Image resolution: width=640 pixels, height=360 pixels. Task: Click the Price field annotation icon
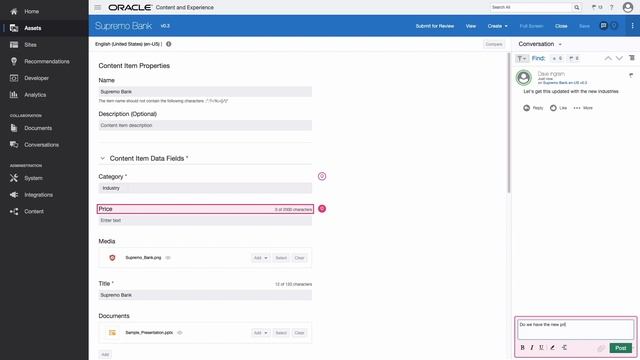pos(322,209)
